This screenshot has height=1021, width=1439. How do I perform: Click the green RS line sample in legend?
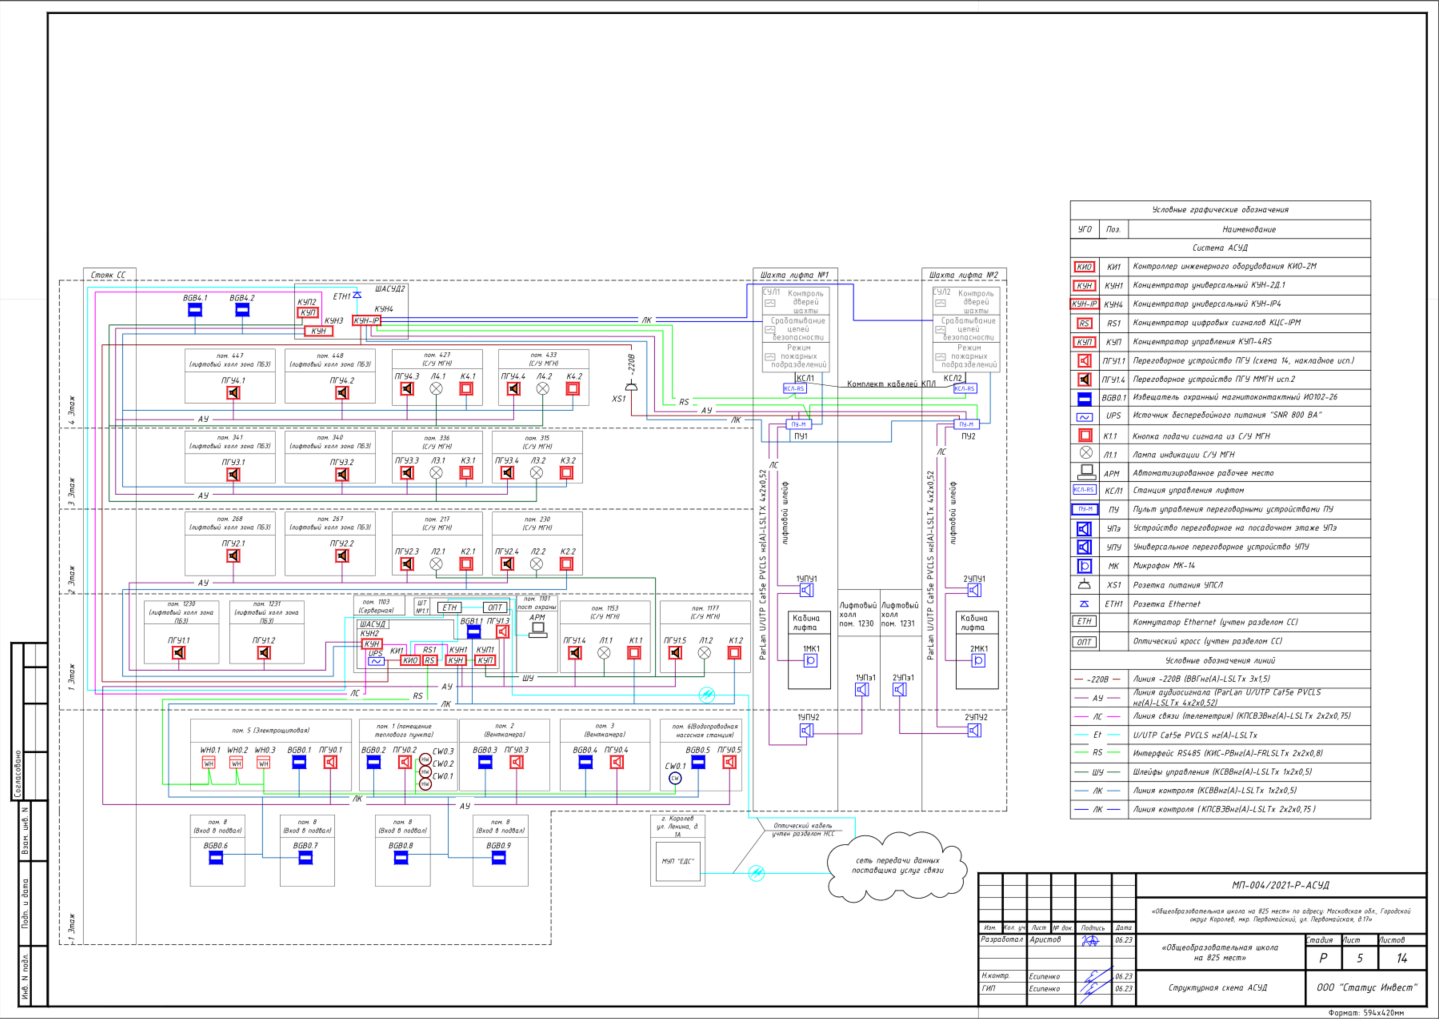click(x=1084, y=753)
